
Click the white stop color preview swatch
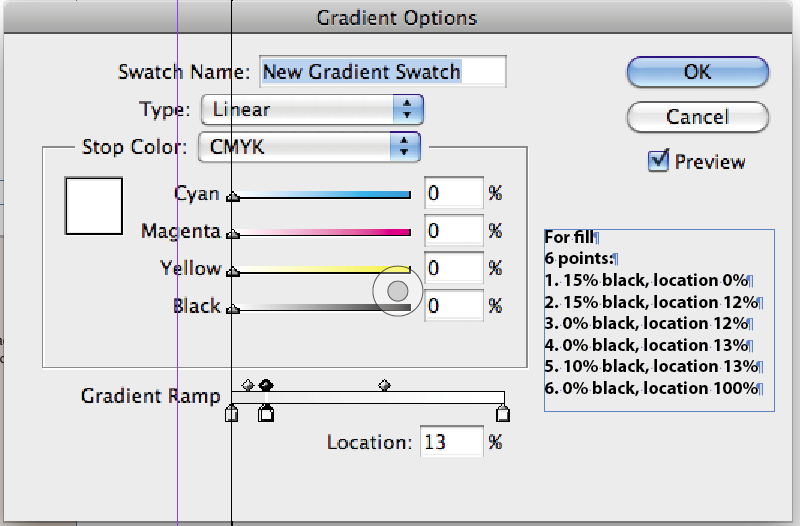(x=94, y=206)
